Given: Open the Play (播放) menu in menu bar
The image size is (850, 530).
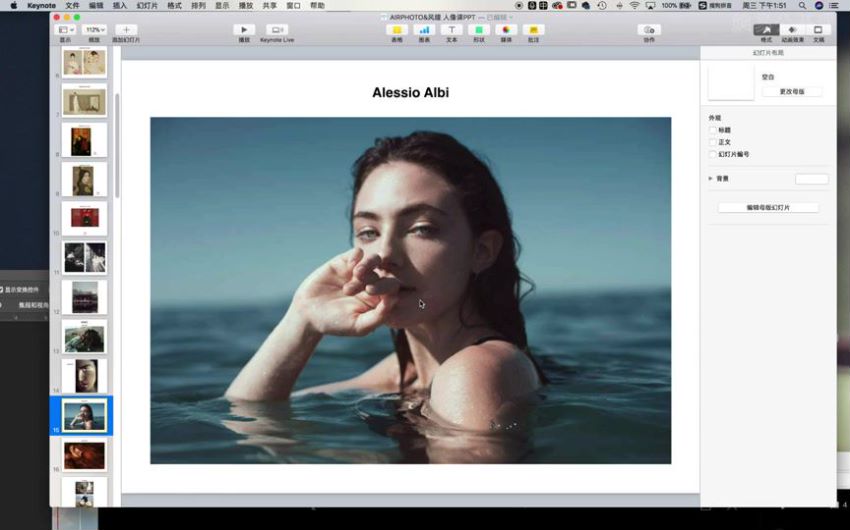Looking at the screenshot, I should click(x=246, y=5).
